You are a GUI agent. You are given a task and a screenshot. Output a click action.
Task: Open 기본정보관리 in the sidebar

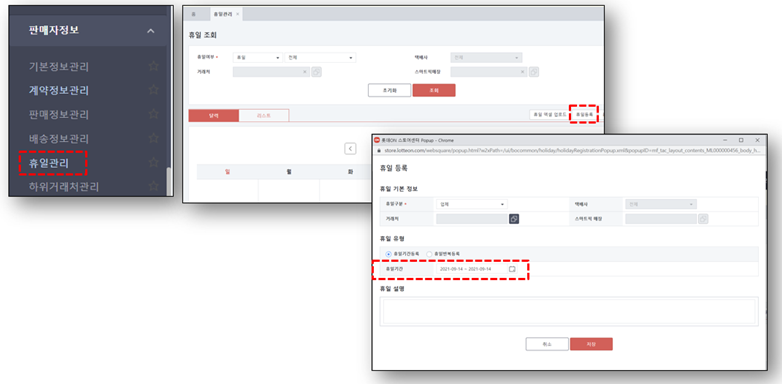click(x=59, y=66)
